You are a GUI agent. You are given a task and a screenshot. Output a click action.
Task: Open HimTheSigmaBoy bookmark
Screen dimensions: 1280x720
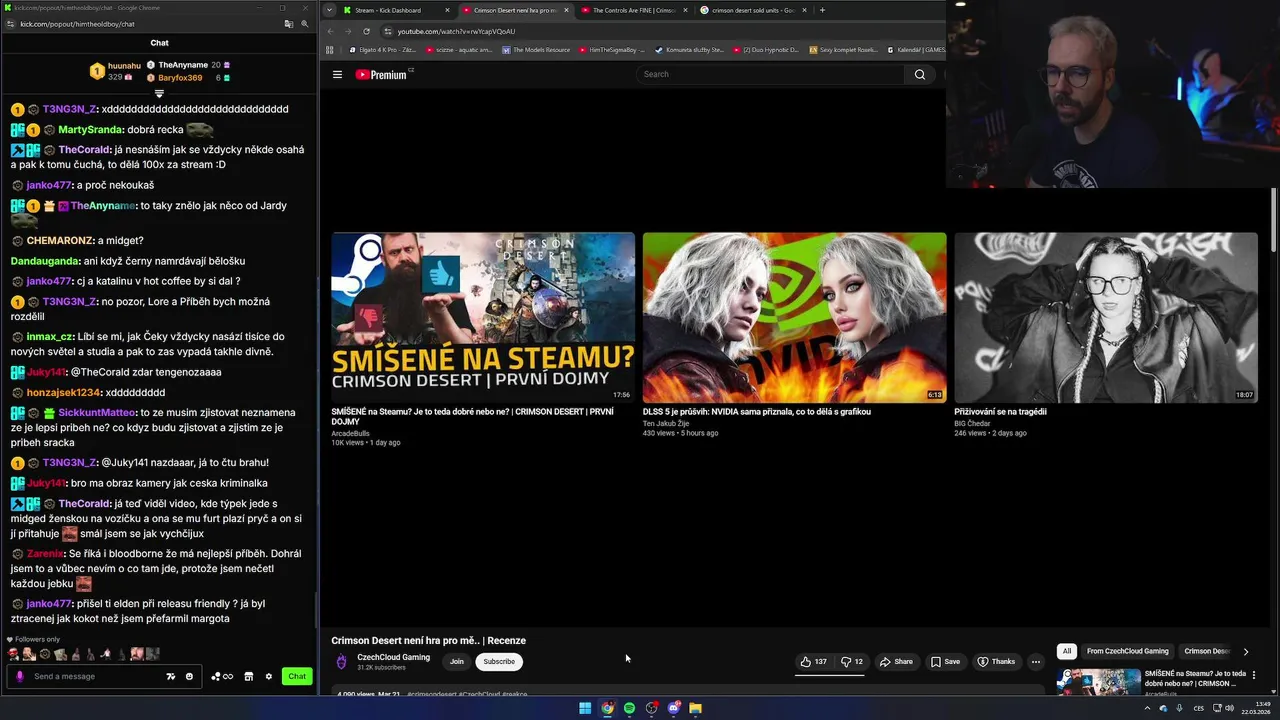[x=611, y=50]
